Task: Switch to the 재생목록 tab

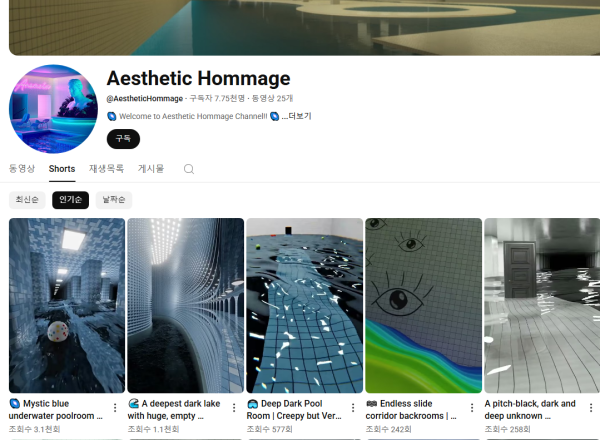Action: [x=106, y=169]
